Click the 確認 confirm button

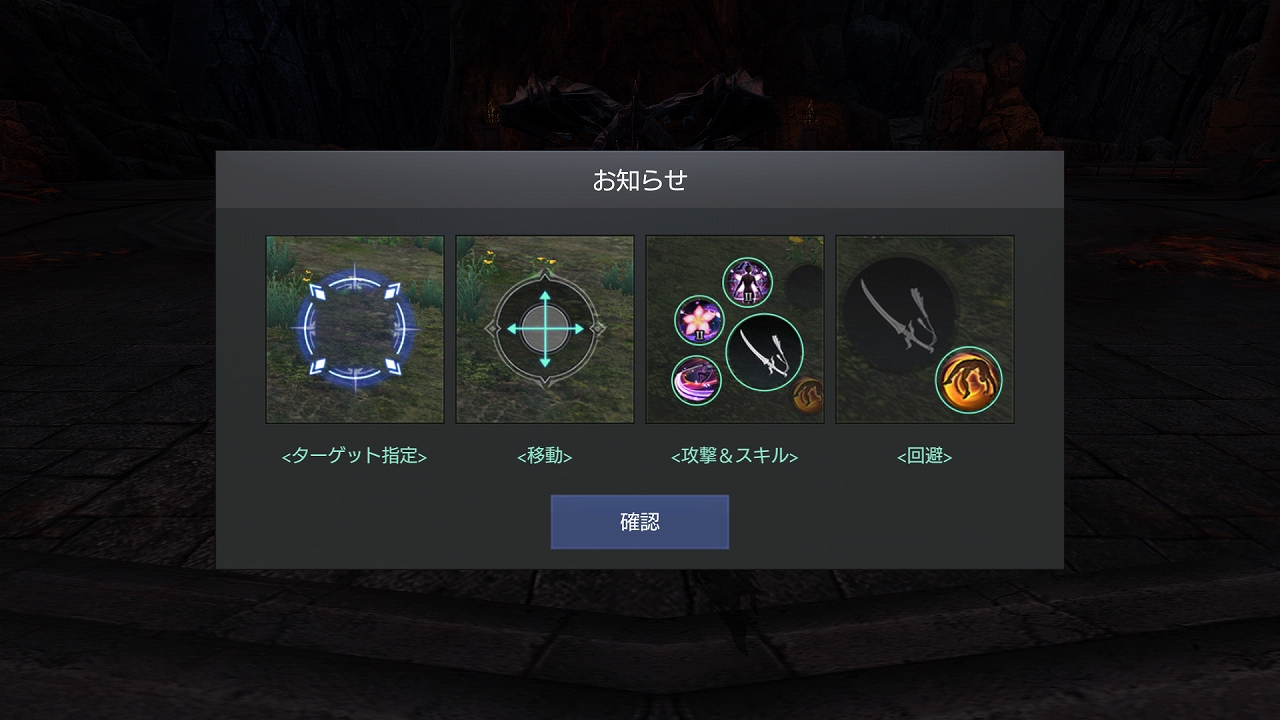[x=640, y=522]
